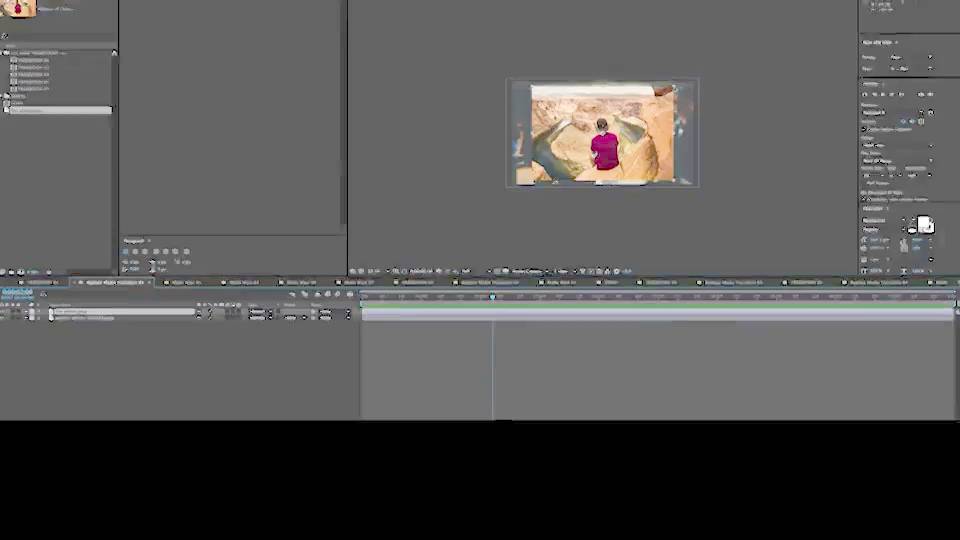This screenshot has width=960, height=540.
Task: Toggle Motion Blur icon in timeline
Action: 337,294
